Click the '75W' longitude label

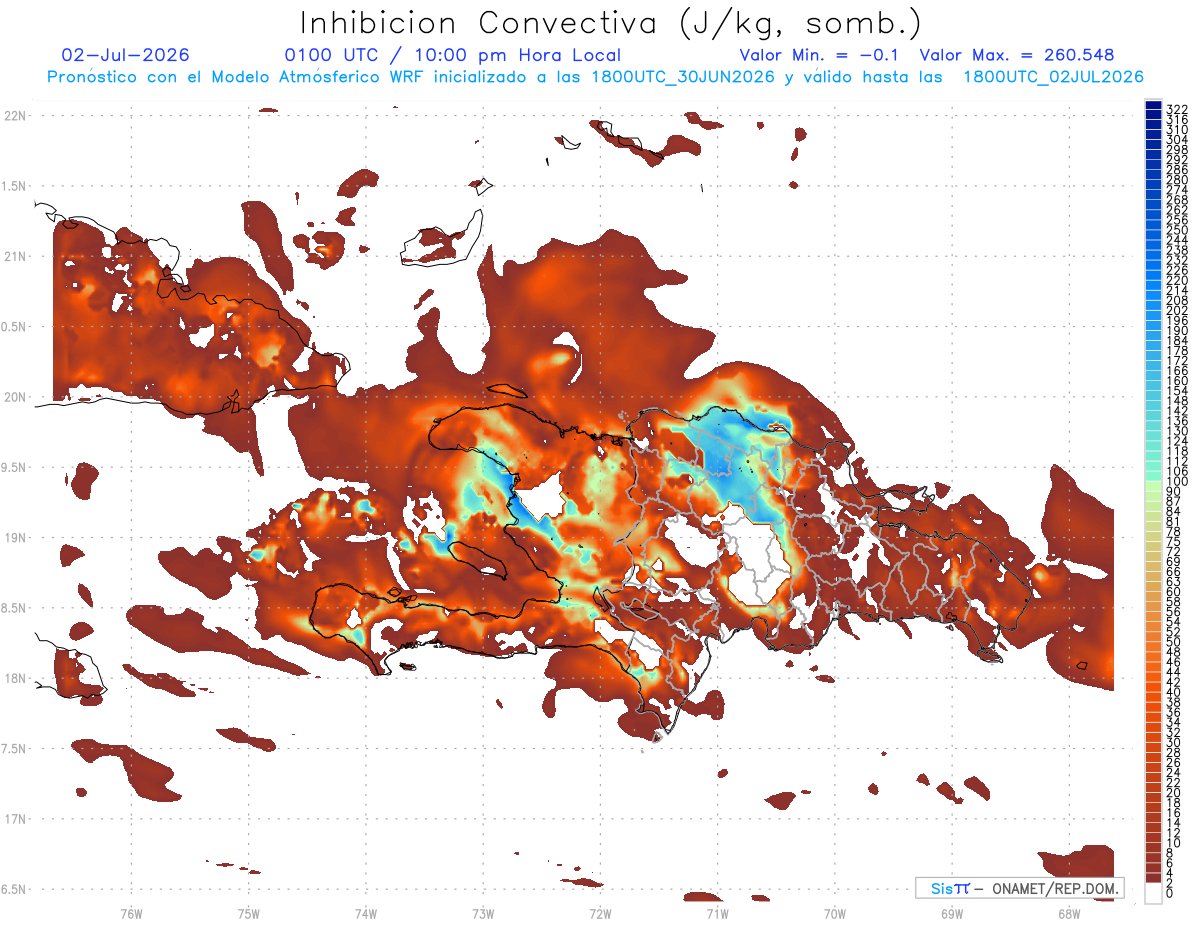click(x=249, y=913)
